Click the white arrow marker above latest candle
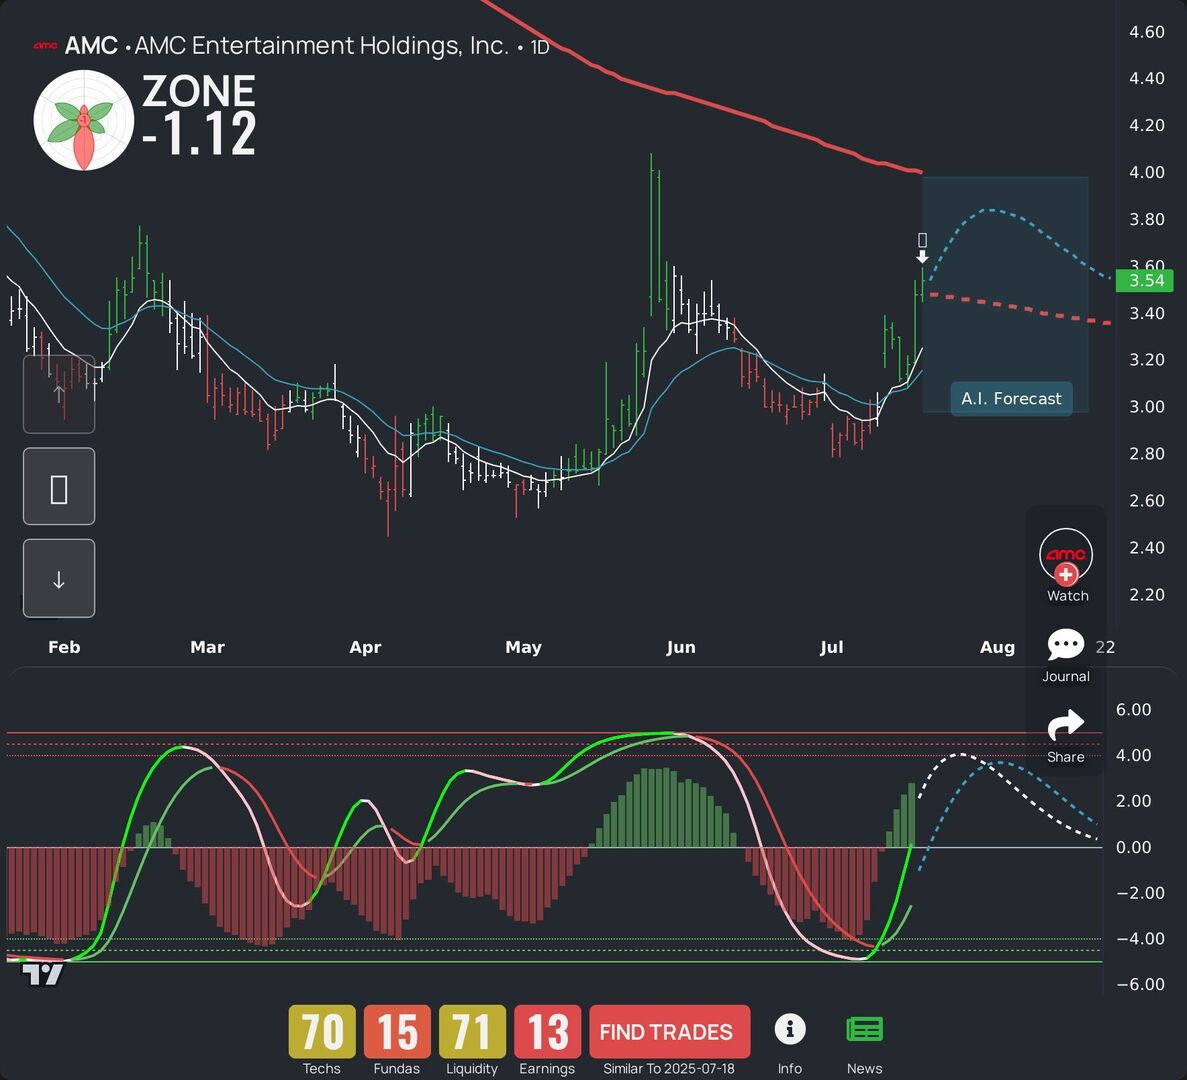 922,257
